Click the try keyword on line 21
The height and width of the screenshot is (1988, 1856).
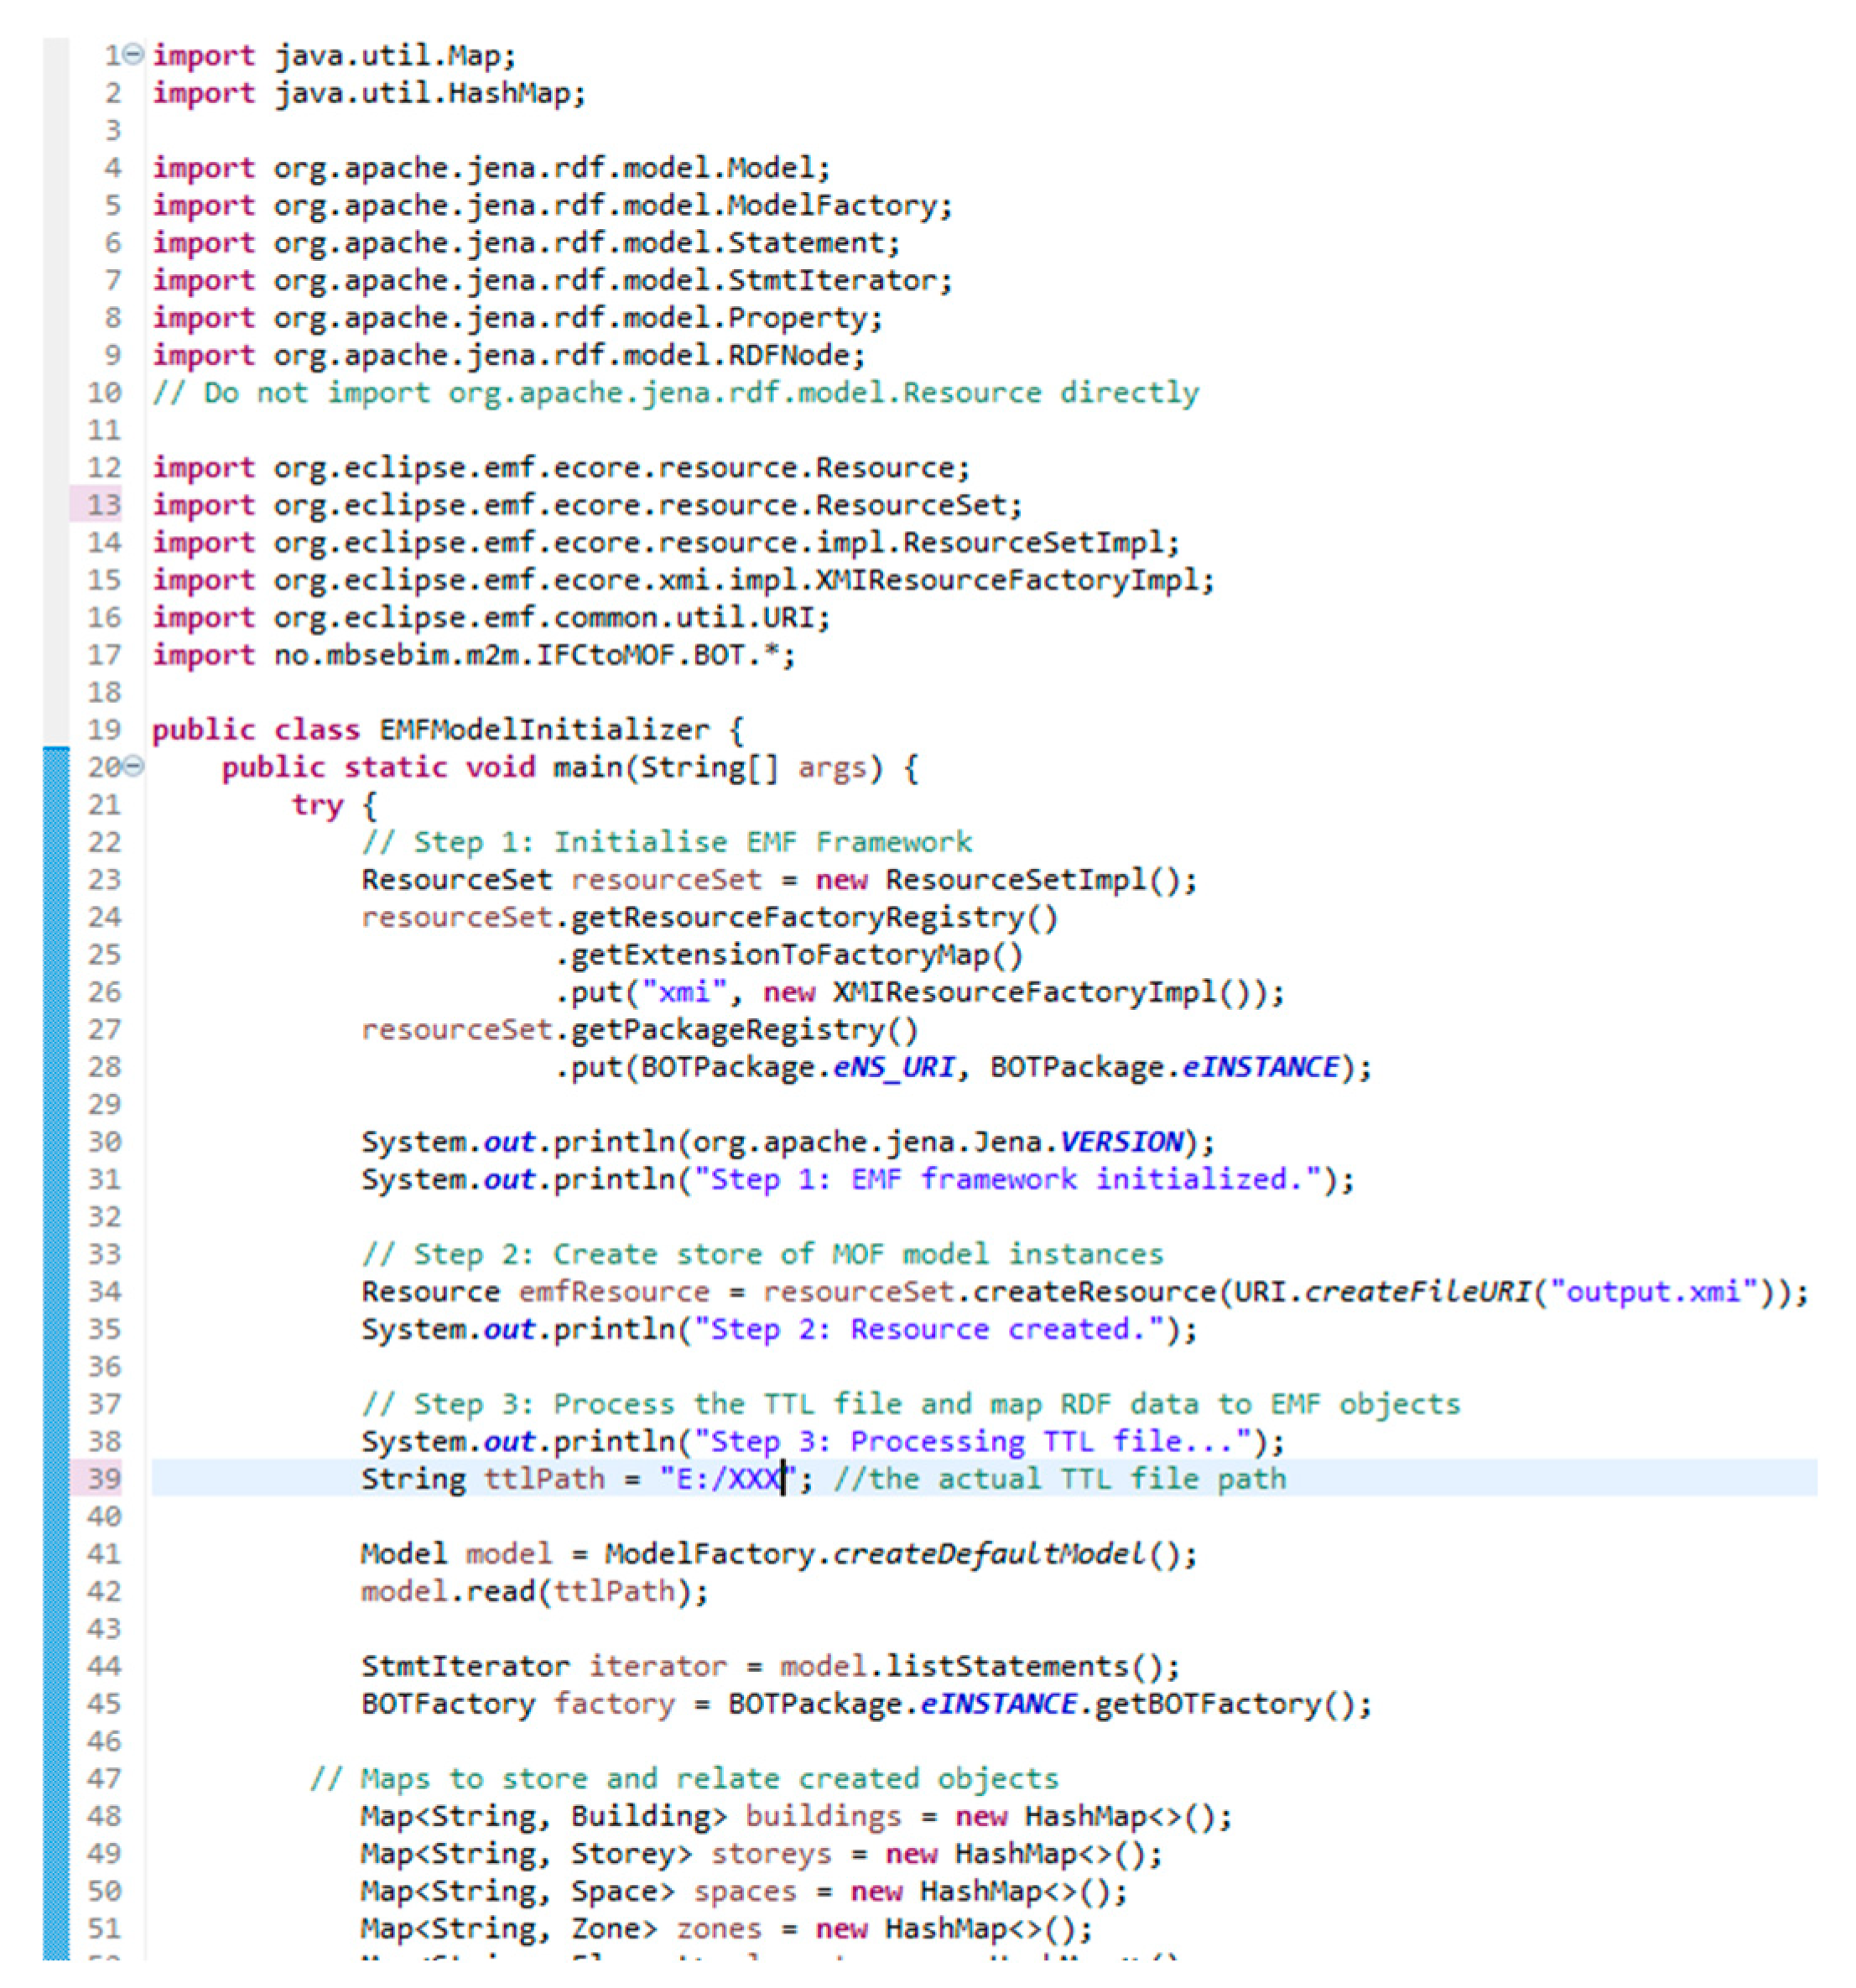click(317, 805)
